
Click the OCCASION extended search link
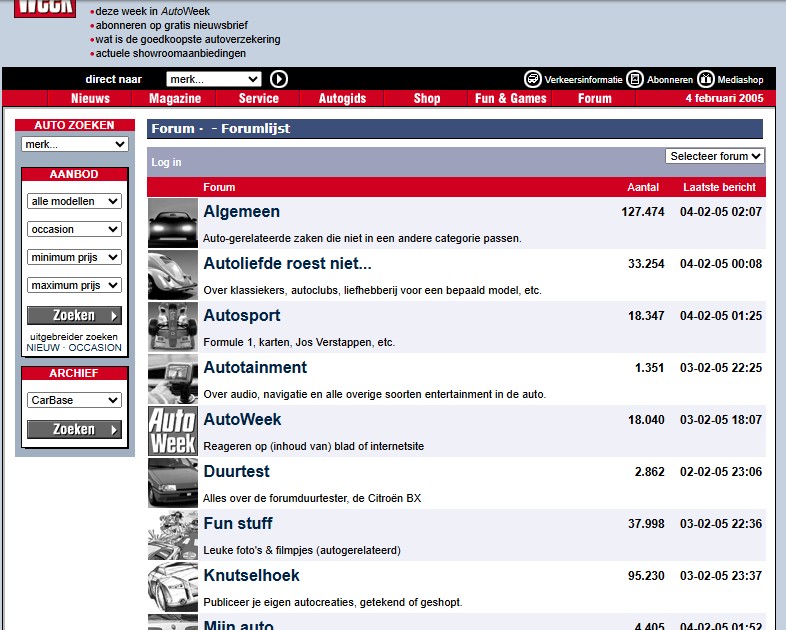point(95,348)
